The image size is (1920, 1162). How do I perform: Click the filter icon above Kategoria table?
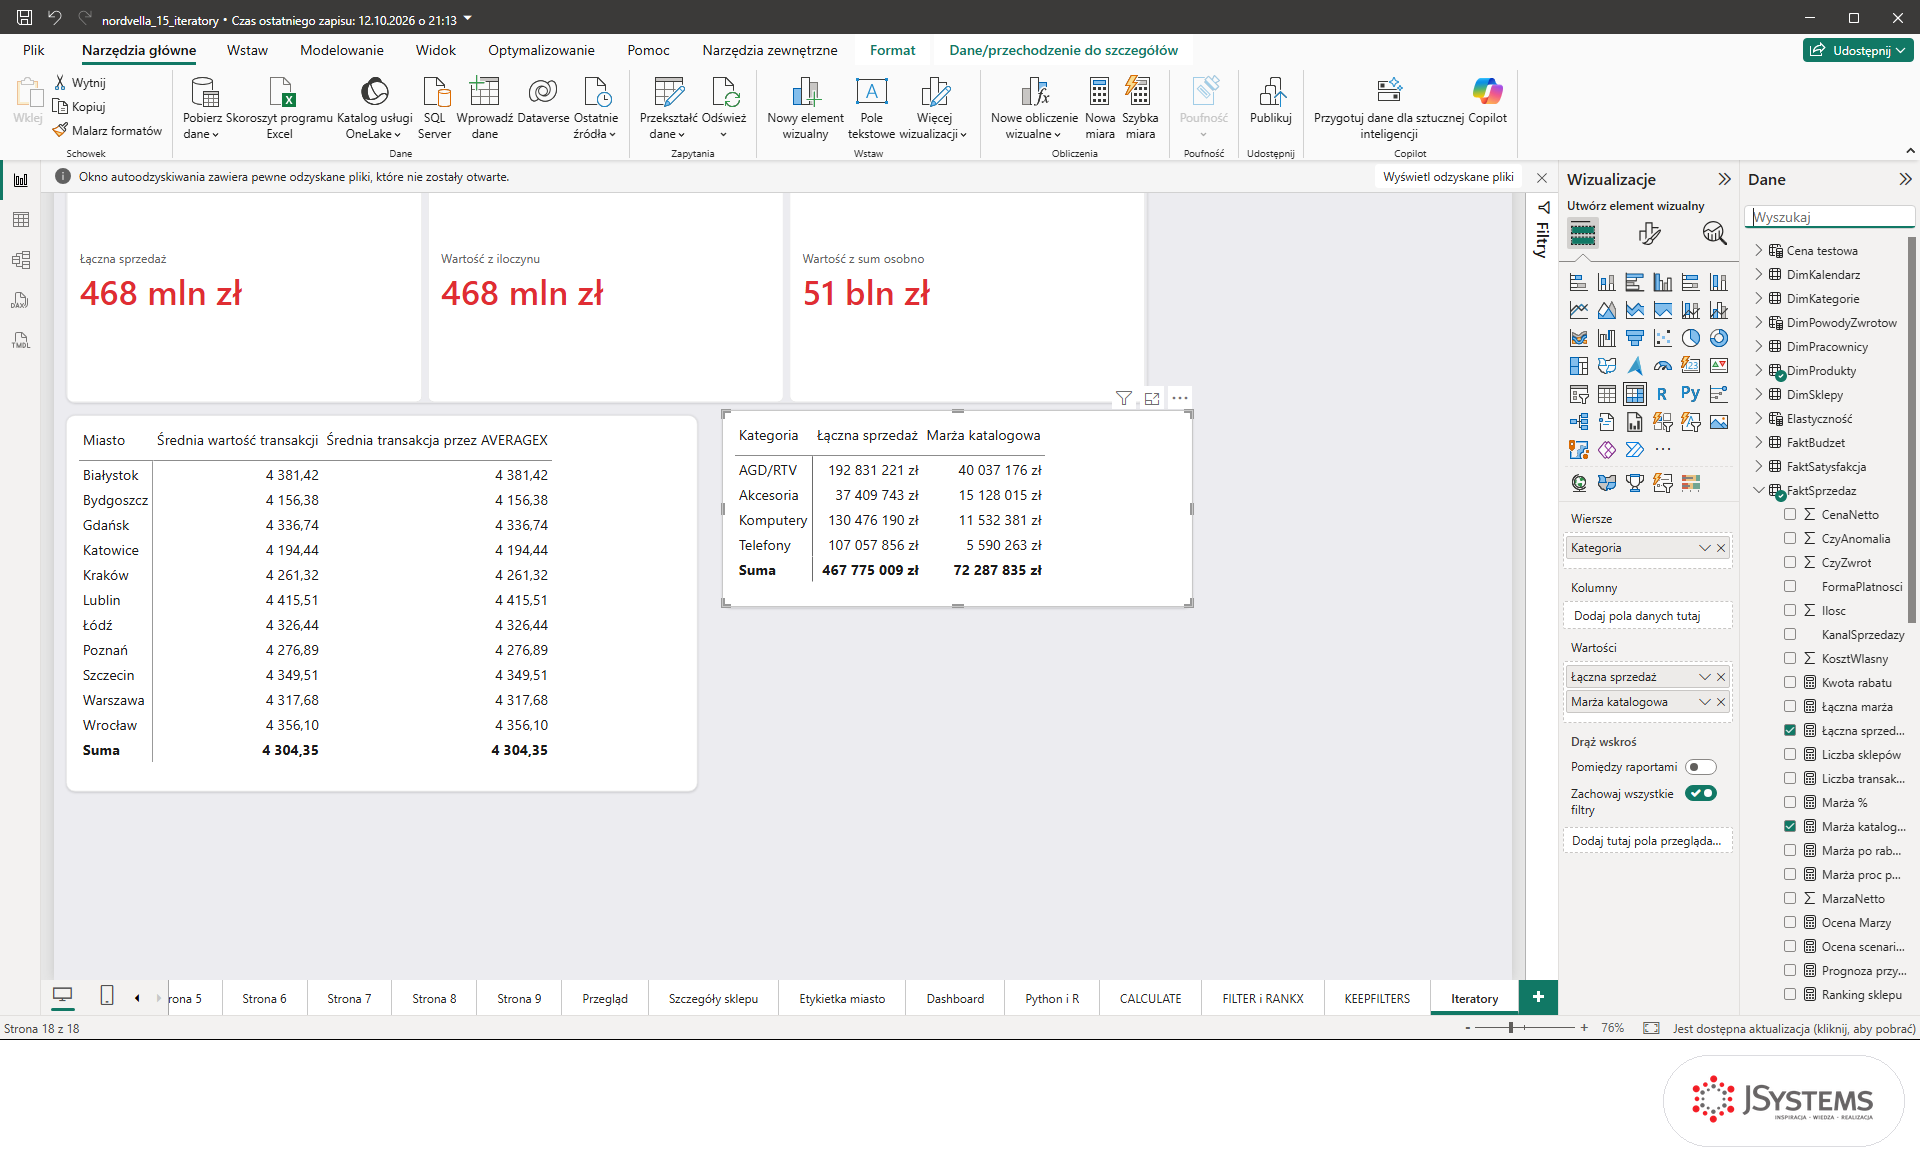pos(1124,398)
